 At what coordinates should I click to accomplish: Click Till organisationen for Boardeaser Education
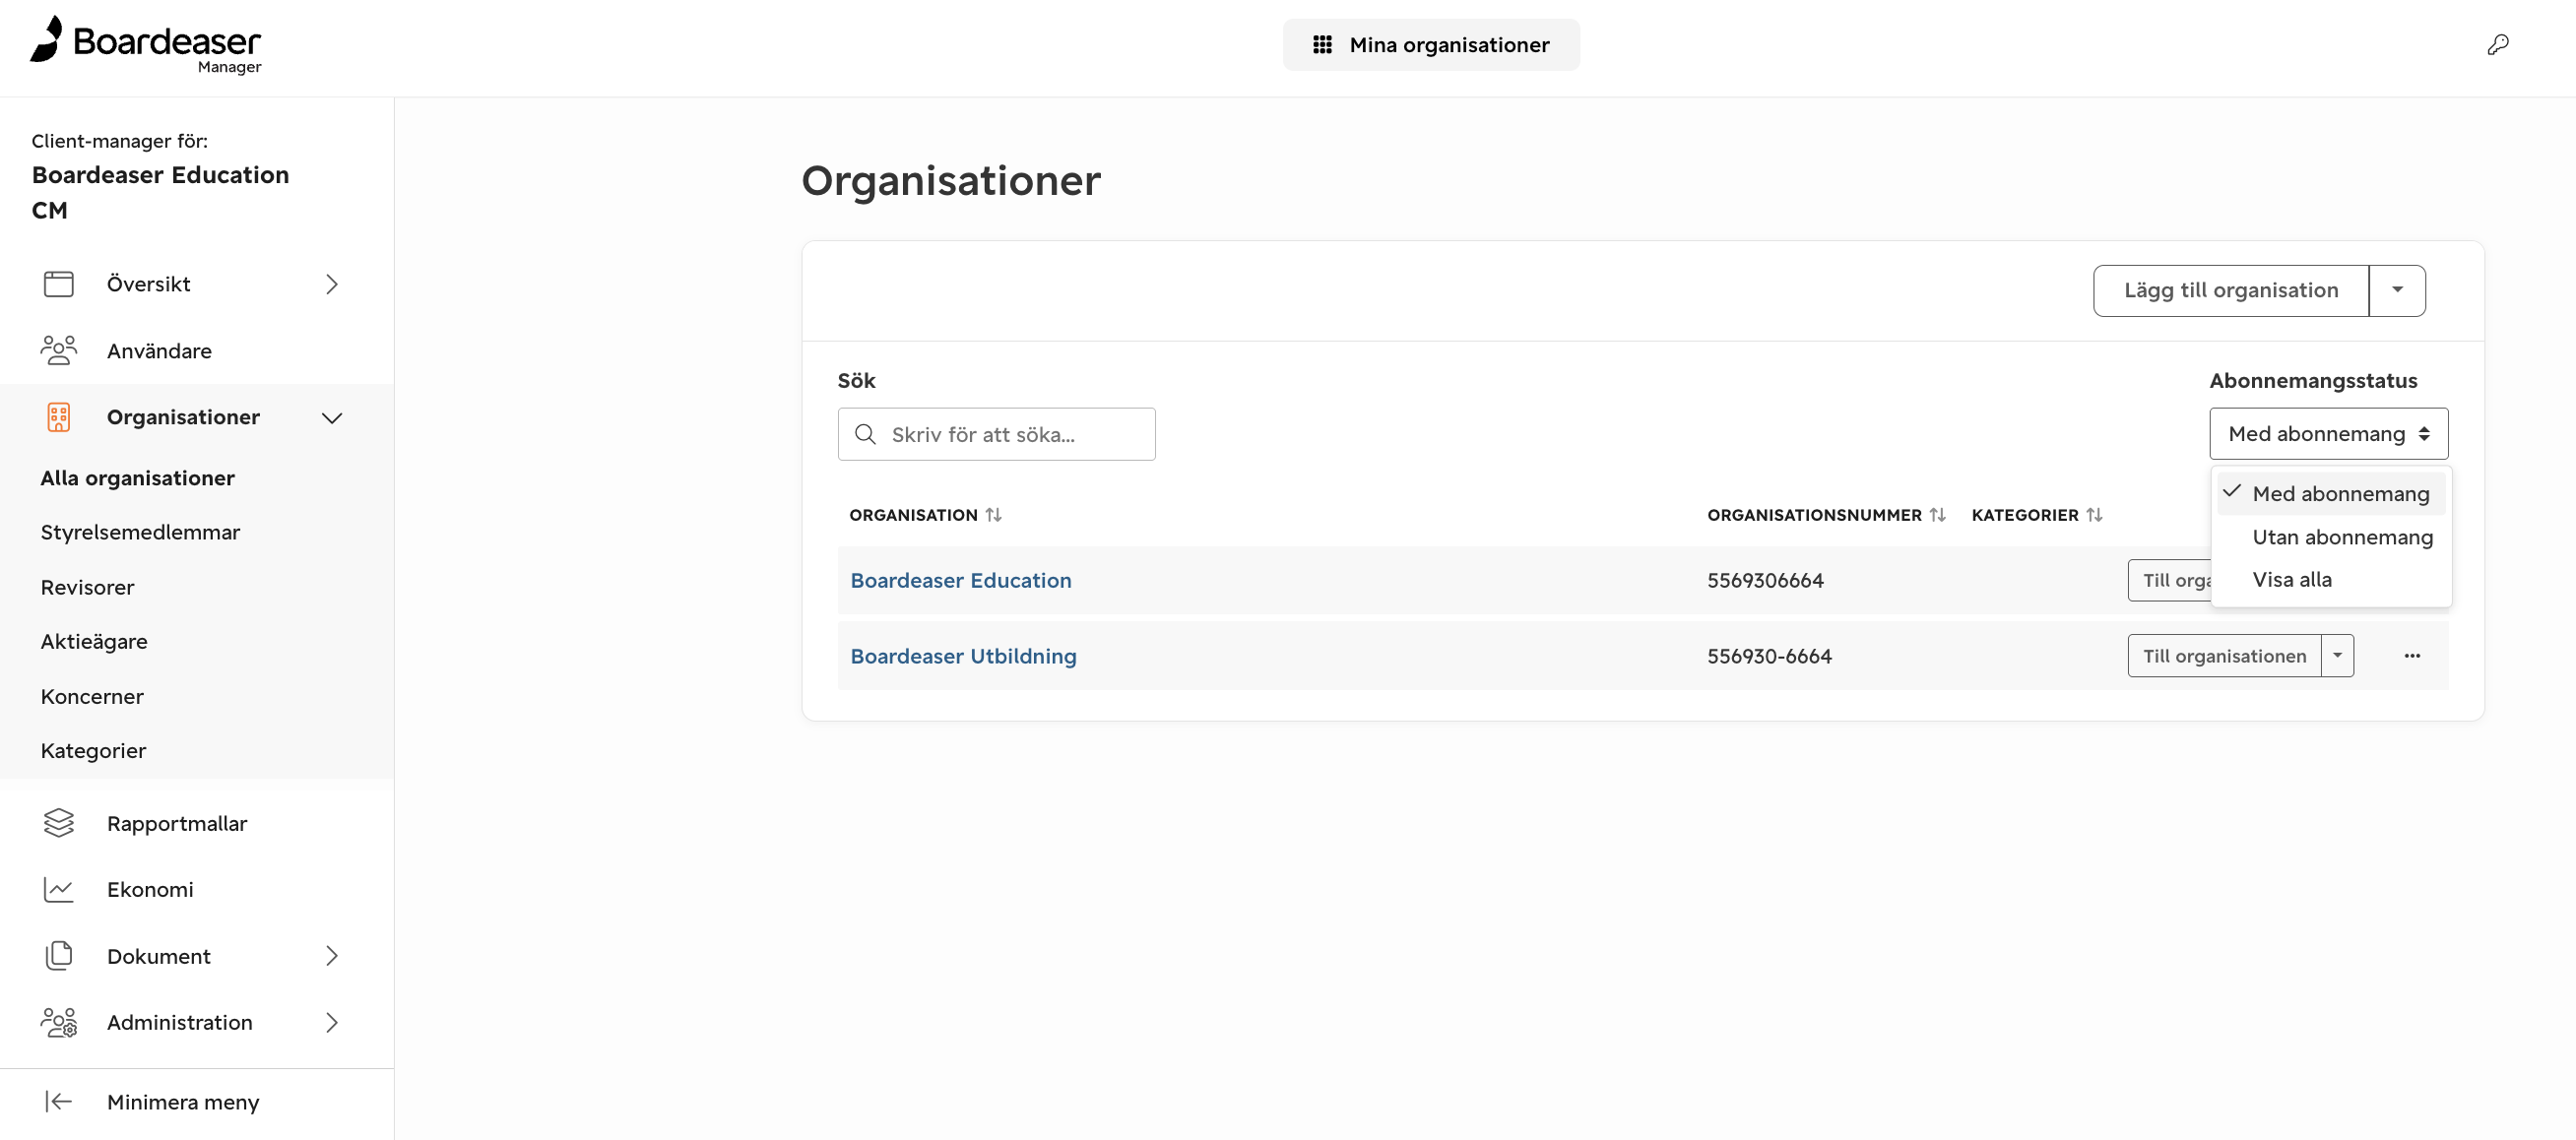tap(2170, 580)
